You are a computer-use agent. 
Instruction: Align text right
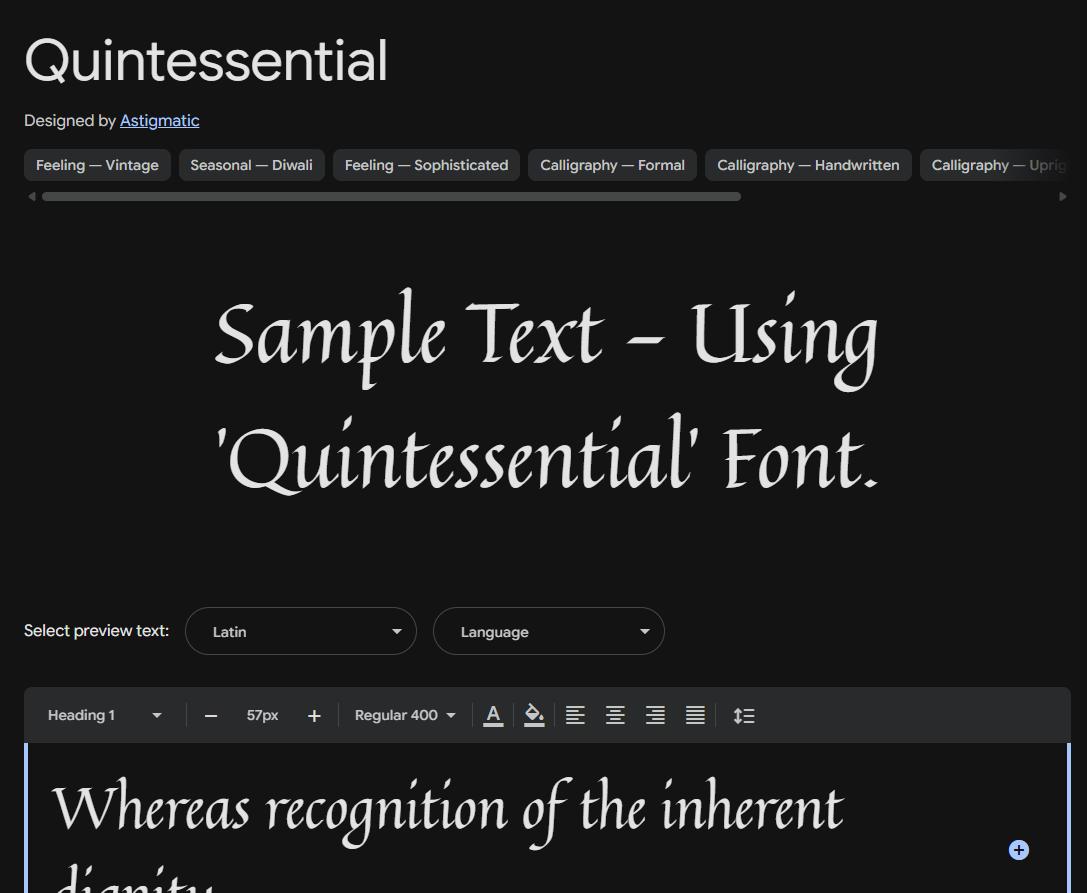pos(655,716)
